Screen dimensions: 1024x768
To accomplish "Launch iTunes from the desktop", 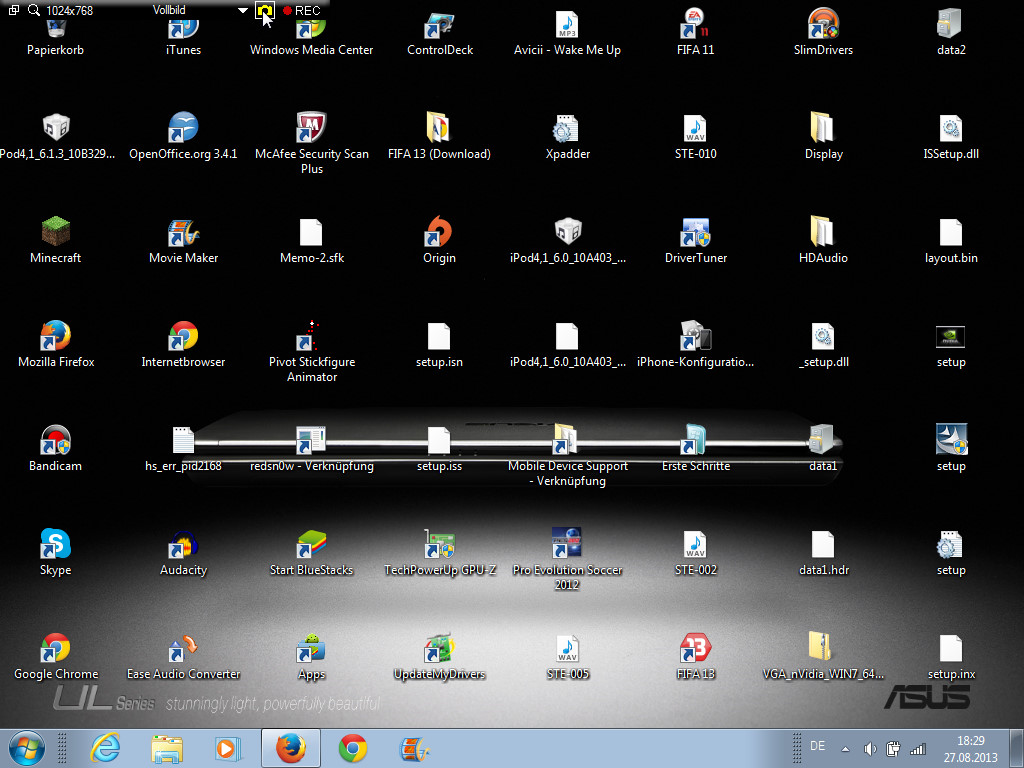I will (184, 38).
